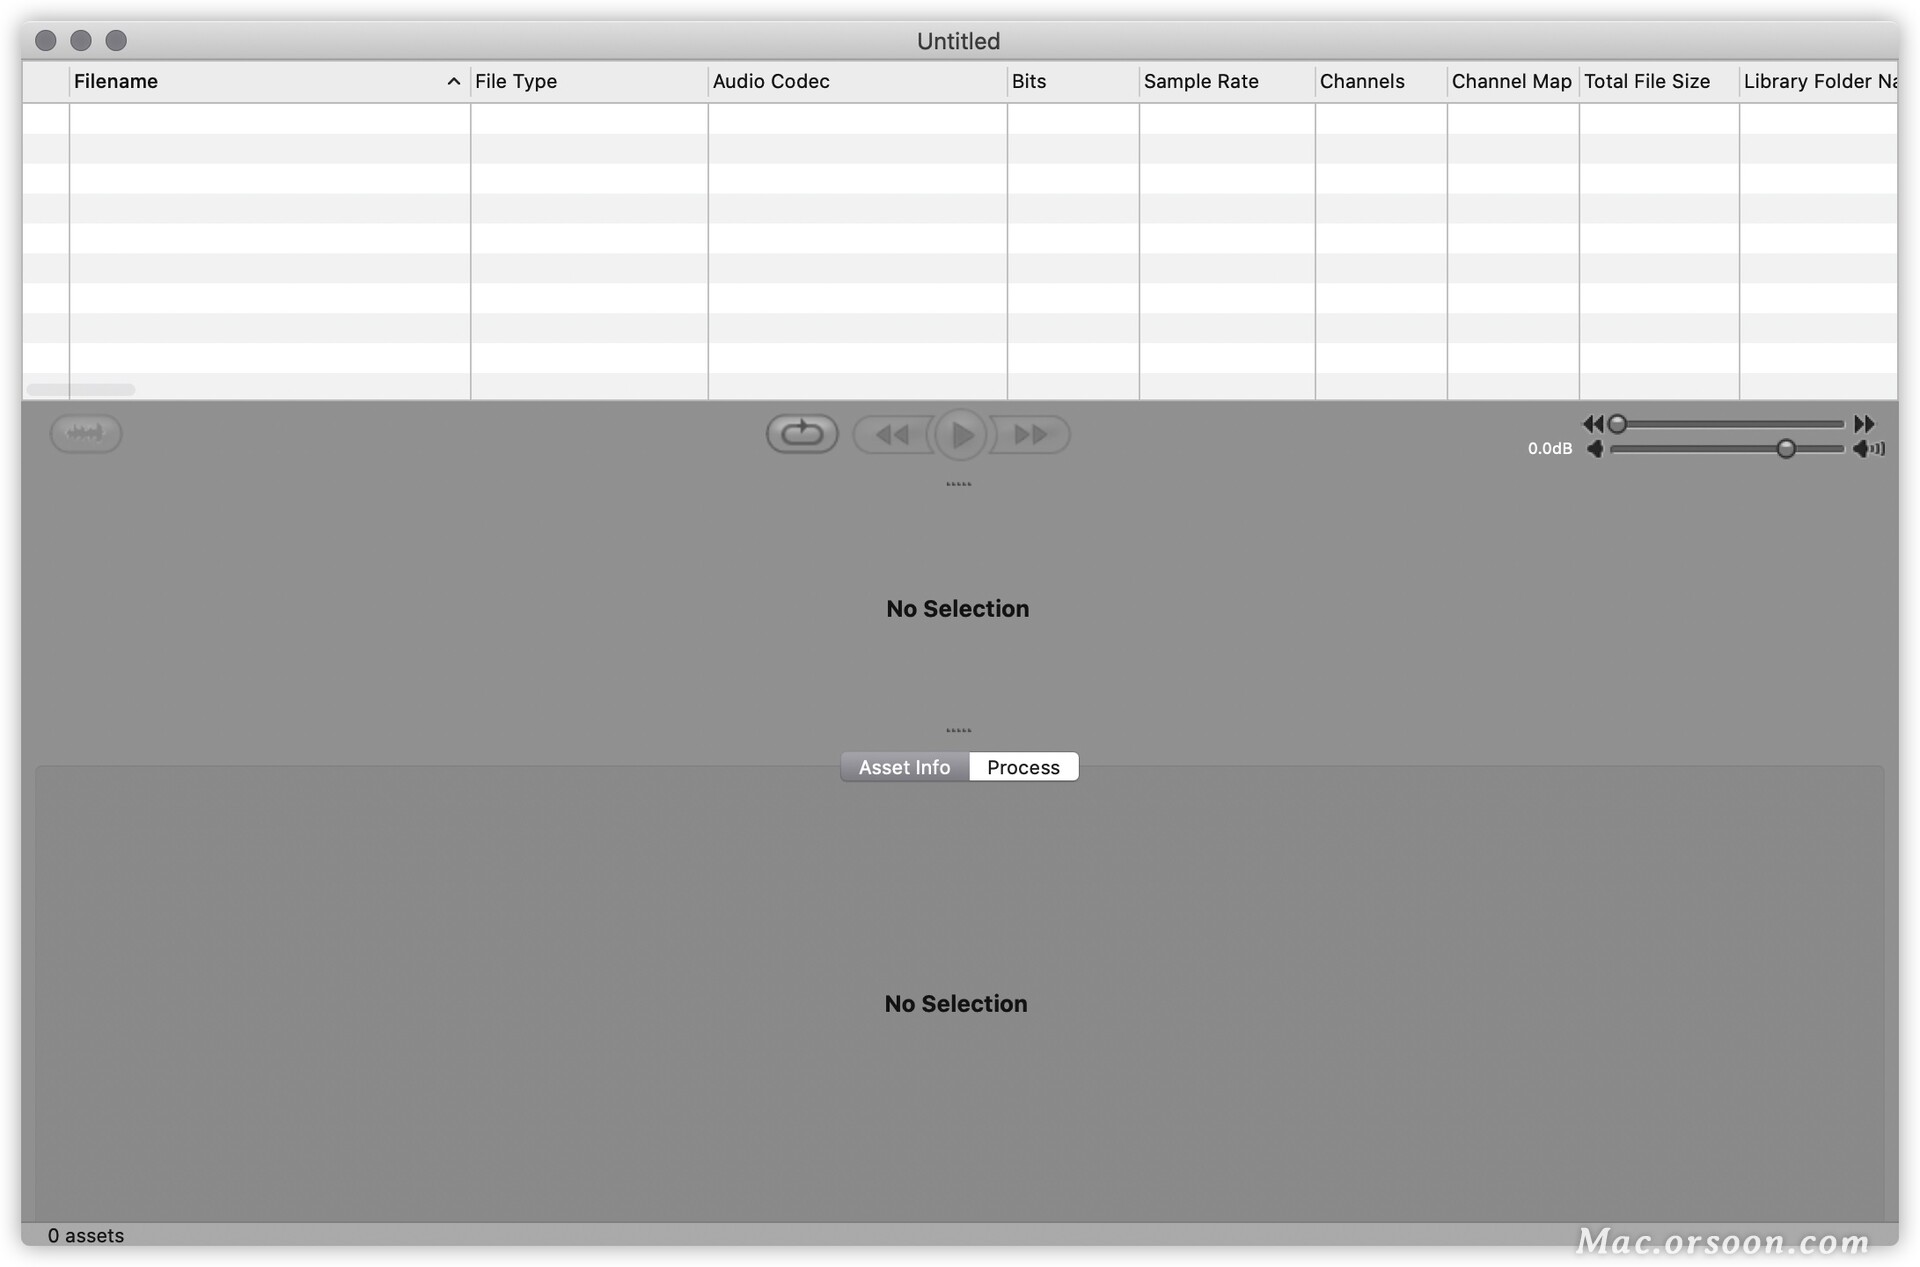The height and width of the screenshot is (1267, 1920).
Task: Click the 0.0dB volume readout
Action: pos(1550,449)
